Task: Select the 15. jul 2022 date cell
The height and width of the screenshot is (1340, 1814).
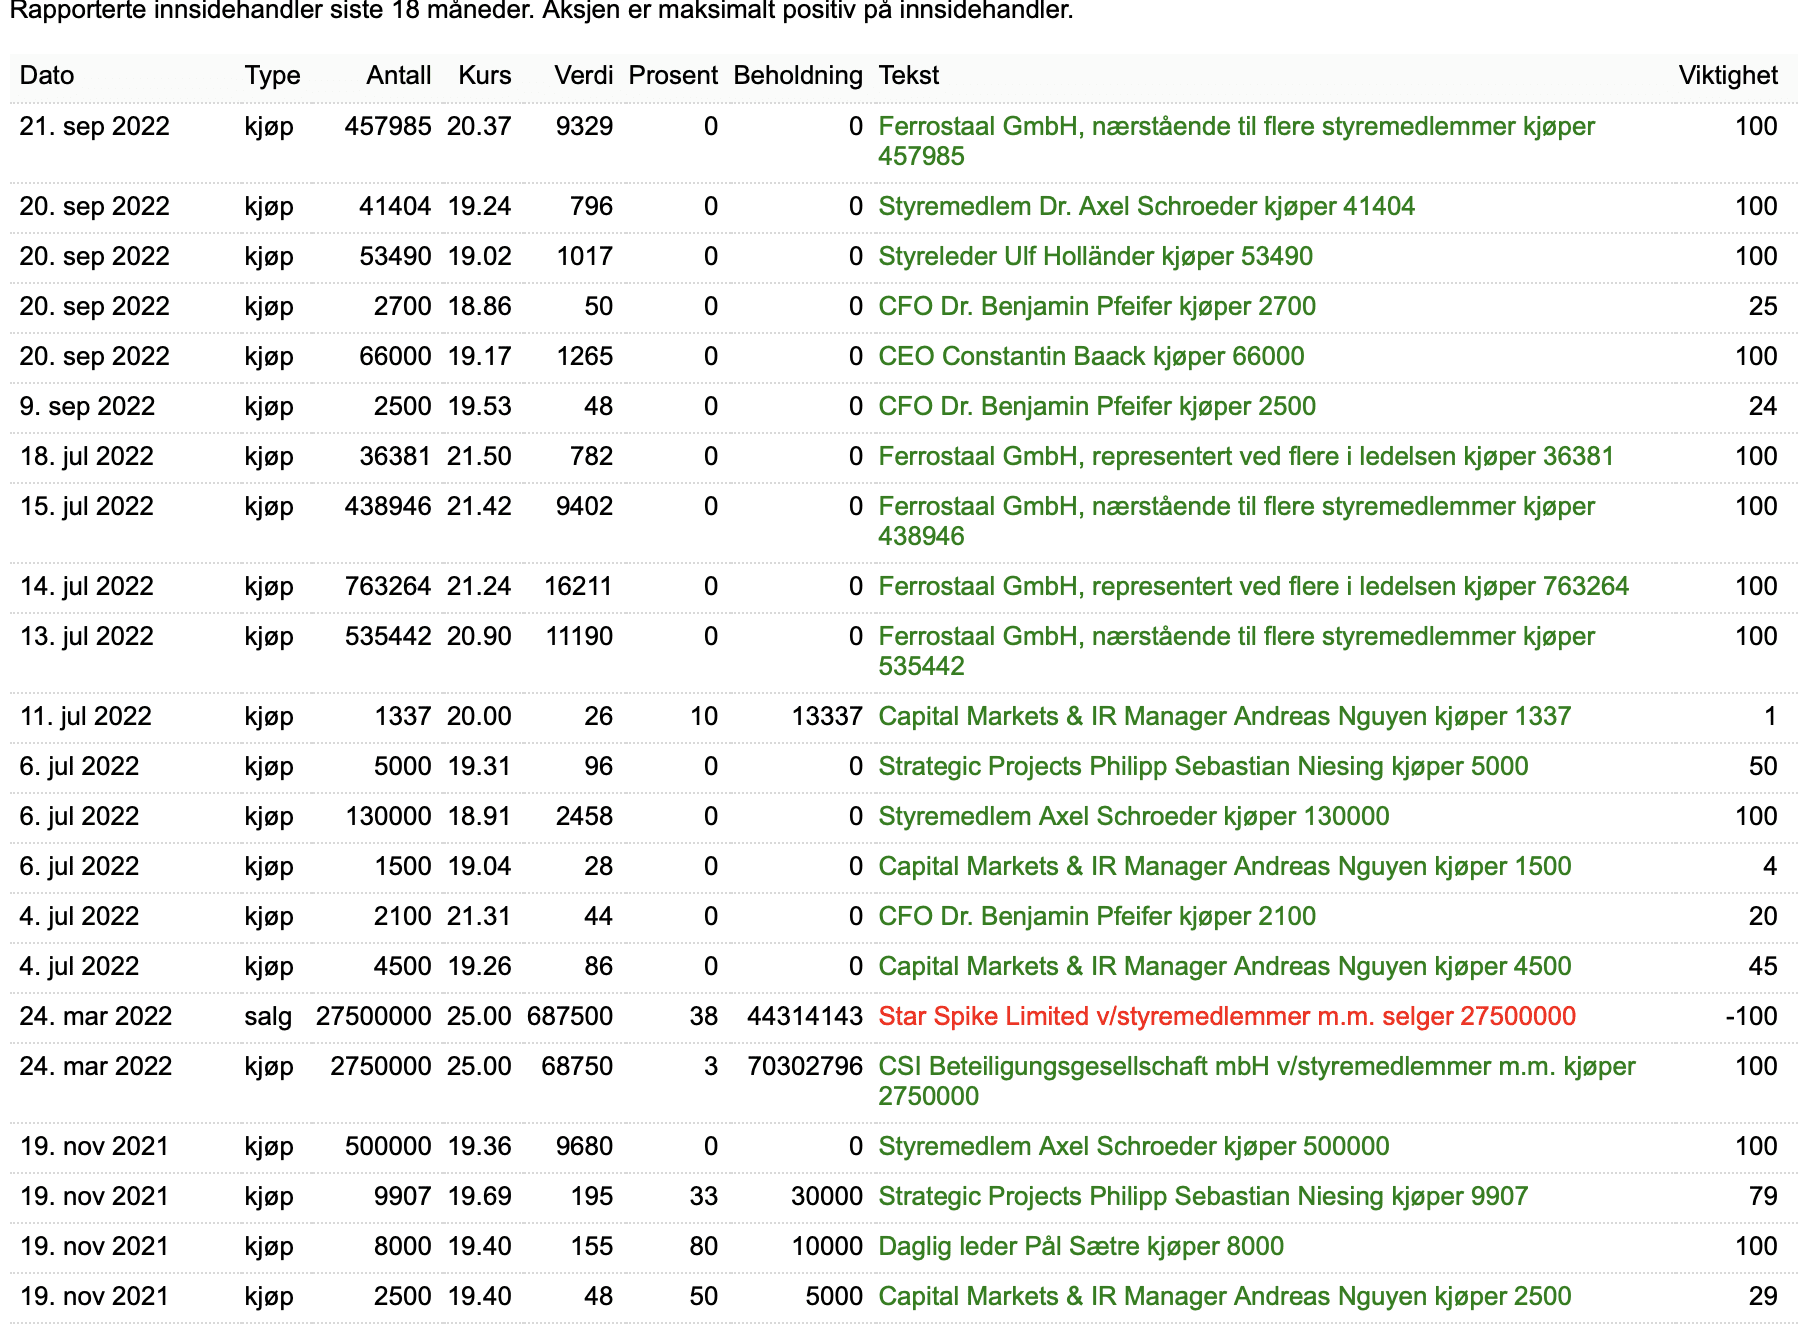Action: point(87,507)
